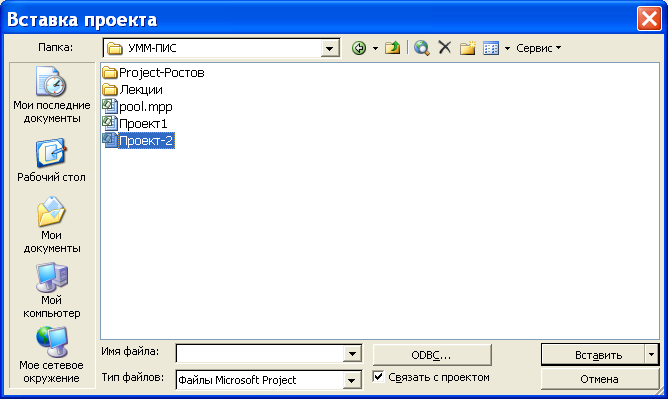
Task: Open the Search the Web icon
Action: tap(421, 48)
